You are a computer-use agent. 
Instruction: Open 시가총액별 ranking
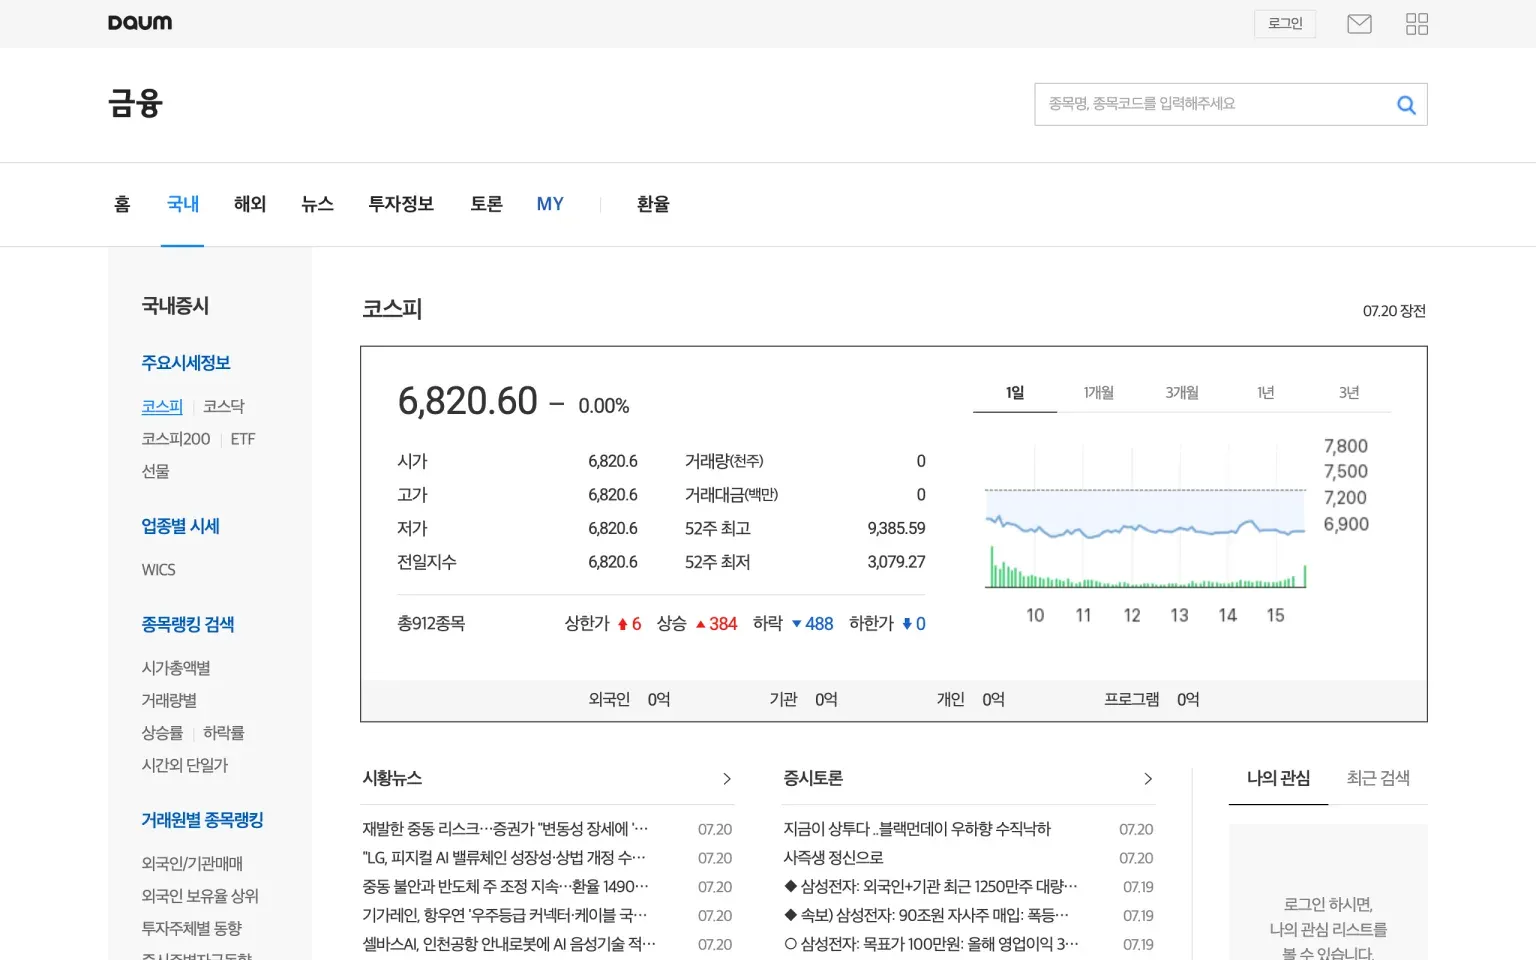[176, 668]
